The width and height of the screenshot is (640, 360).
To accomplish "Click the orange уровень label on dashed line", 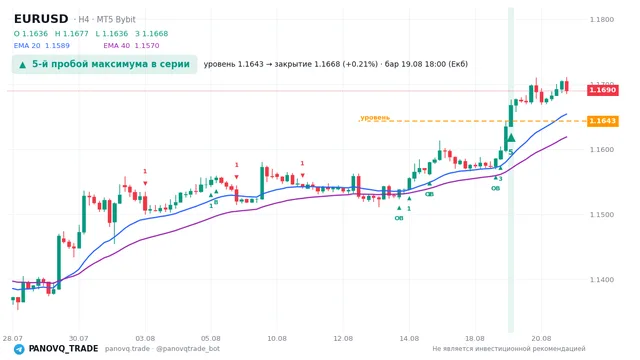I will [x=375, y=118].
